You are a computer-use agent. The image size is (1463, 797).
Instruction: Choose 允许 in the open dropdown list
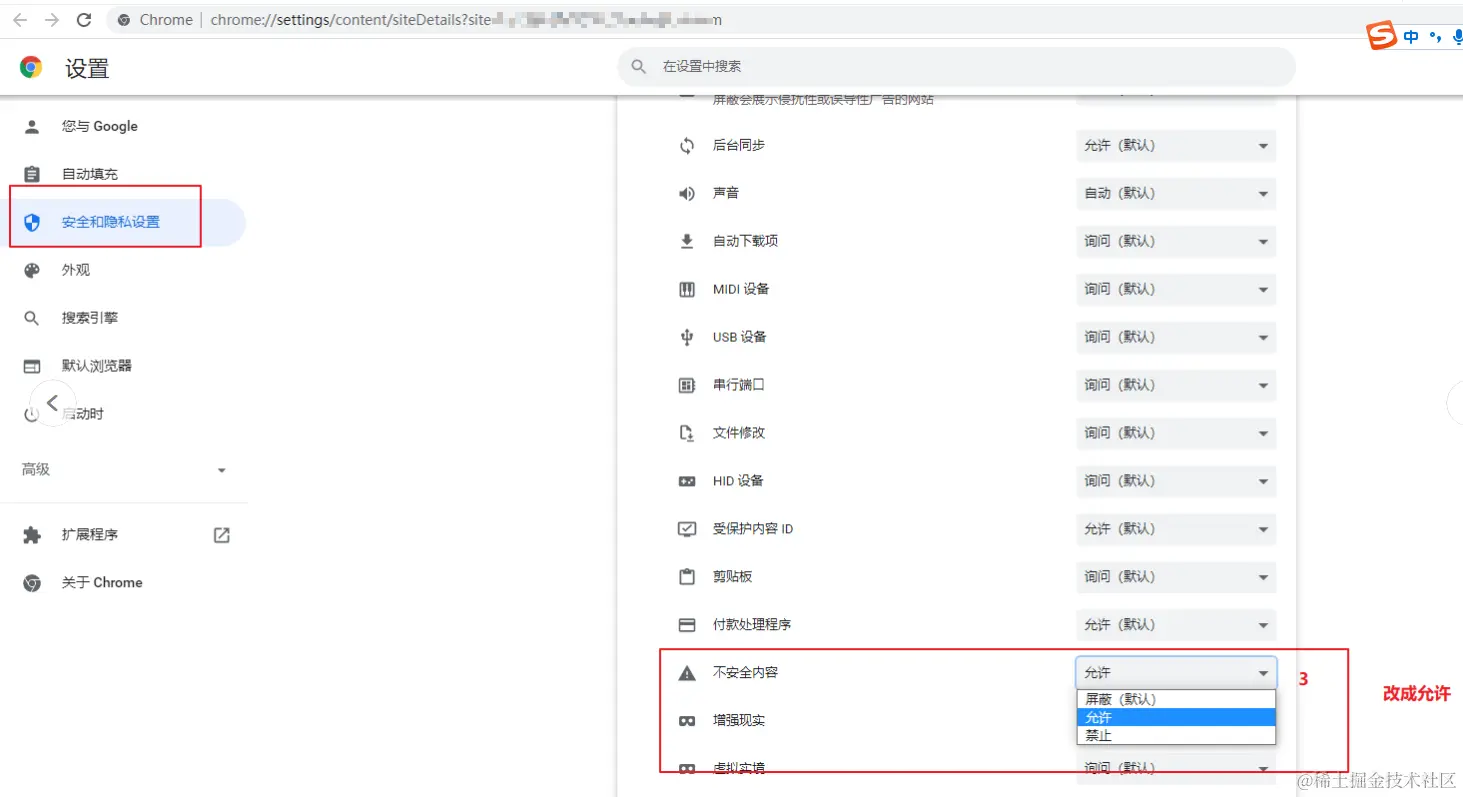(1176, 717)
